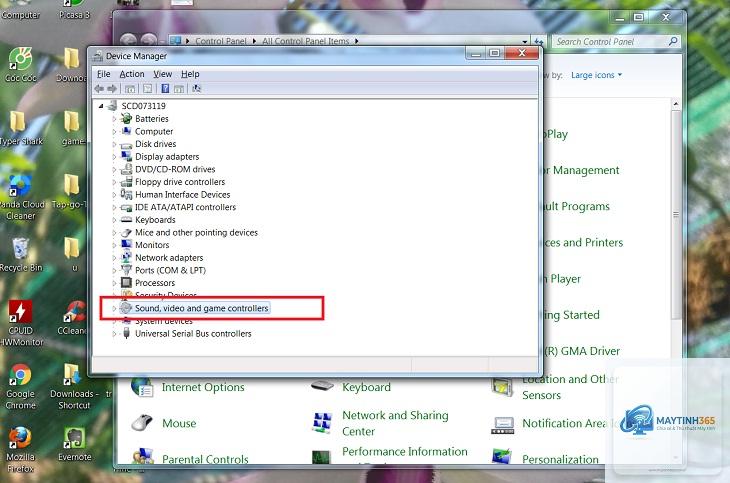Expand the Keyboards category
This screenshot has width=730, height=483.
(x=114, y=220)
